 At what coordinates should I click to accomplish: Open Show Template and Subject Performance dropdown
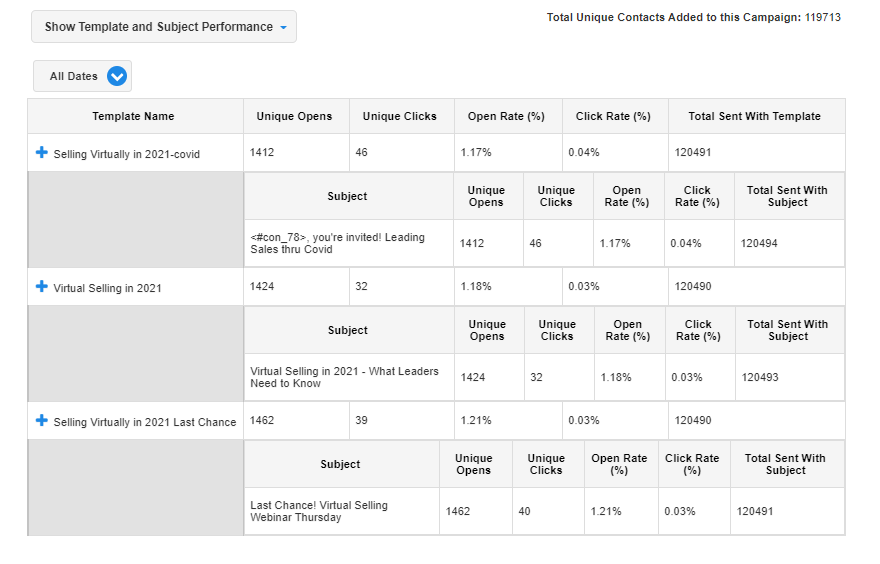(164, 27)
